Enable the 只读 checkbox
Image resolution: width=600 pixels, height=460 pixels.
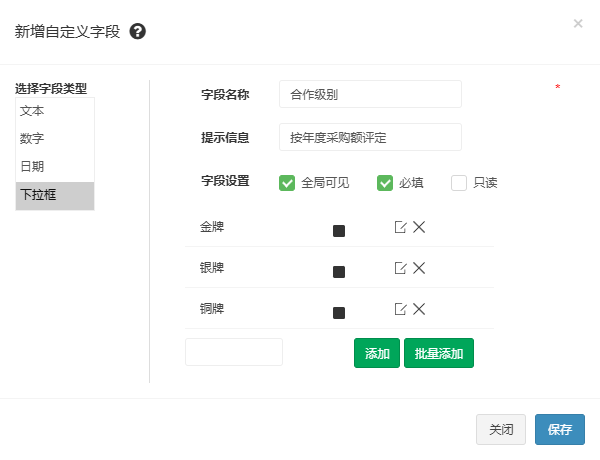tap(459, 183)
